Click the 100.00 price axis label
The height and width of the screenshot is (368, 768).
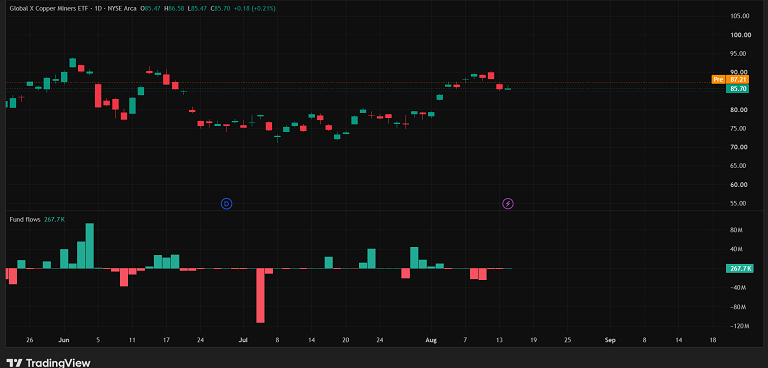740,35
